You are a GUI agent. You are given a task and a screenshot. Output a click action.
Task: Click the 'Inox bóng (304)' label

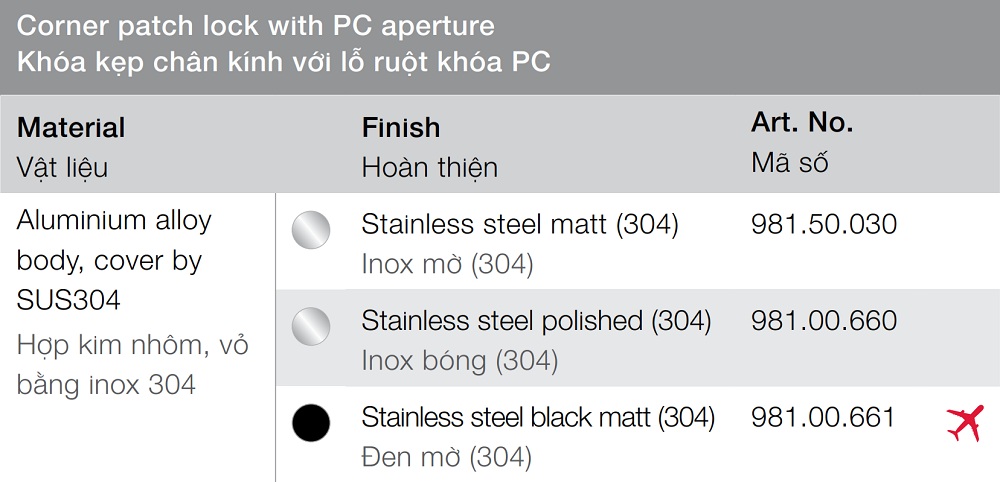click(x=459, y=360)
